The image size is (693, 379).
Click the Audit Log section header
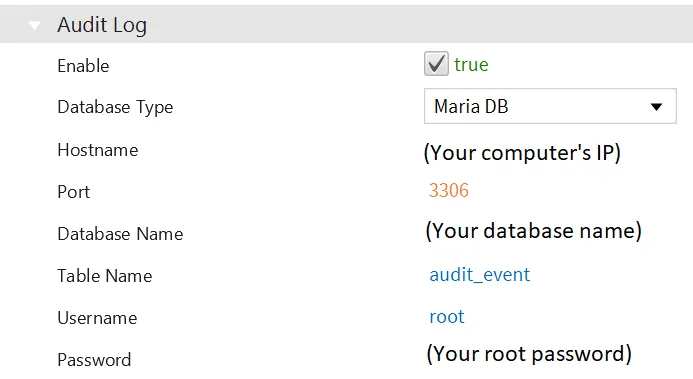coord(346,24)
